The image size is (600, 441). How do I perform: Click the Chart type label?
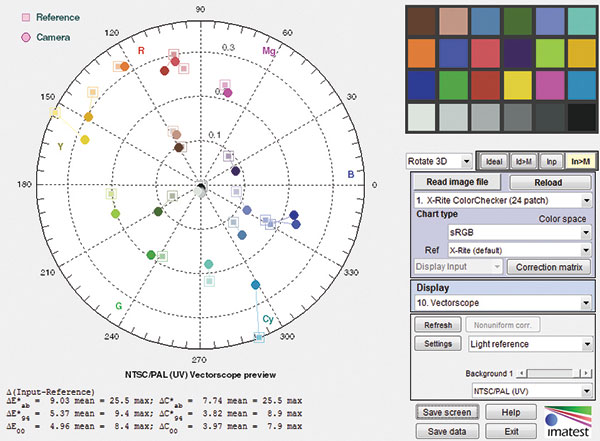(437, 214)
